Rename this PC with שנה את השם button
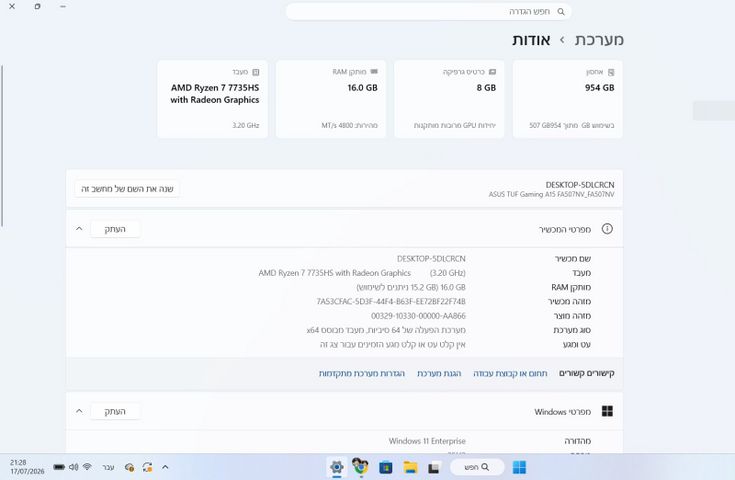Screen dimensions: 735x480 click(127, 189)
